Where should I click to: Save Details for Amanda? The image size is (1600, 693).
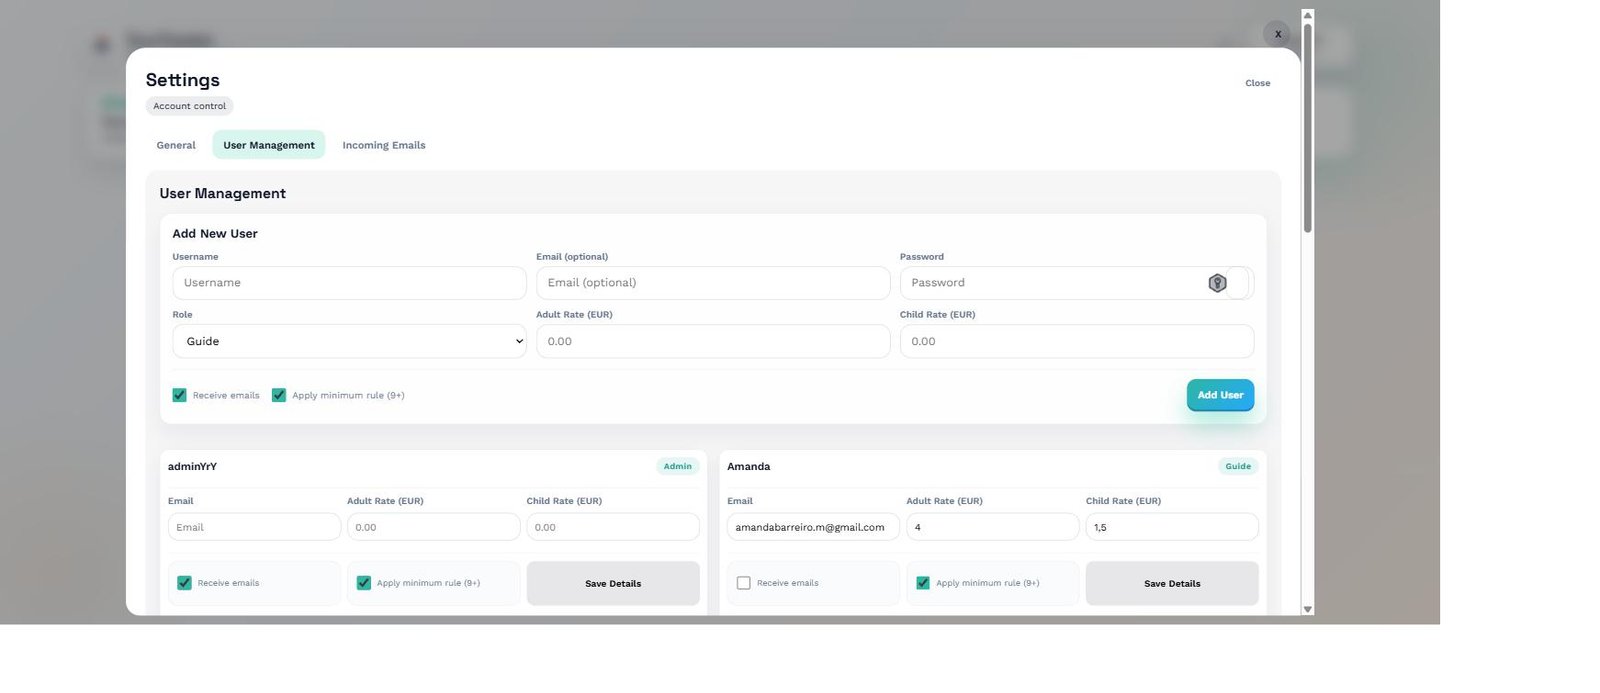(1172, 583)
